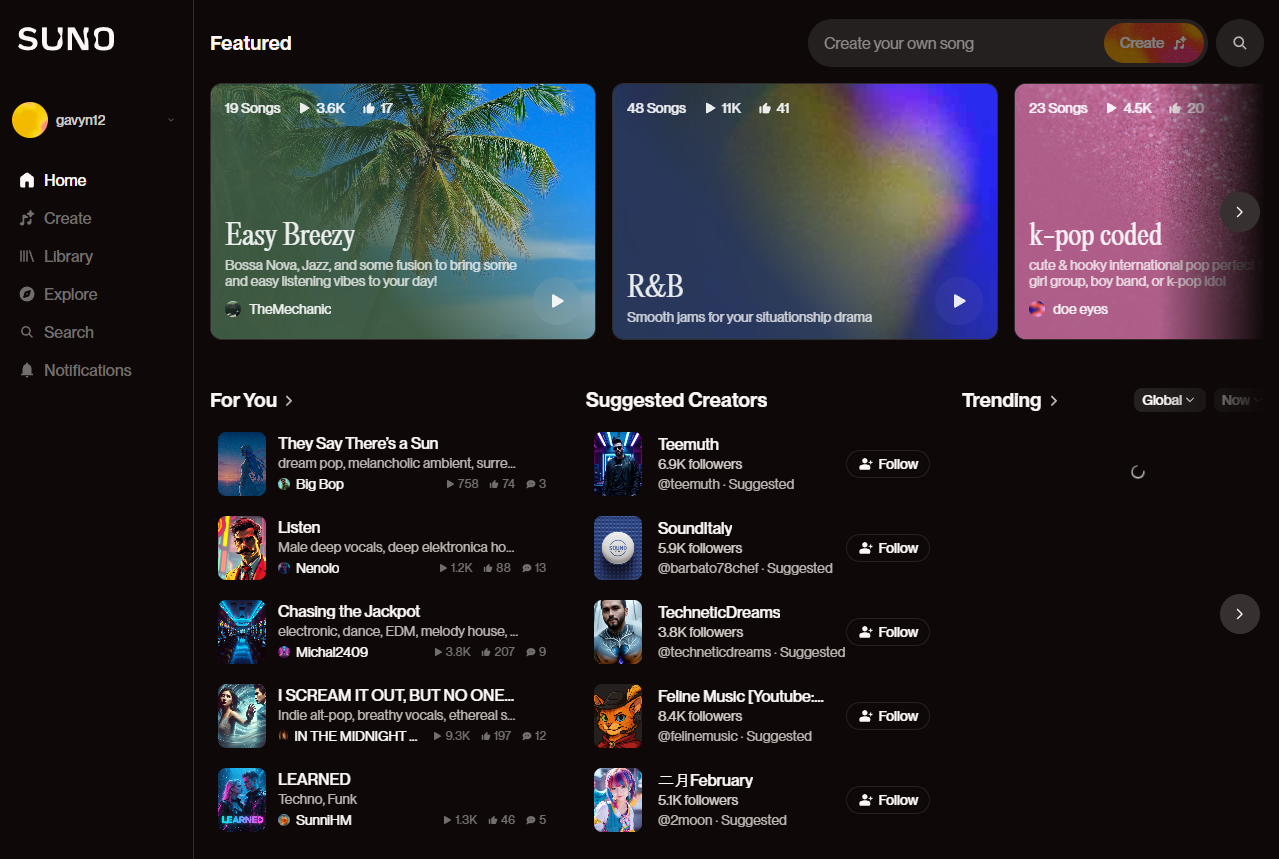The width and height of the screenshot is (1279, 859).
Task: Open the SunniHM artist link
Action: pos(324,820)
